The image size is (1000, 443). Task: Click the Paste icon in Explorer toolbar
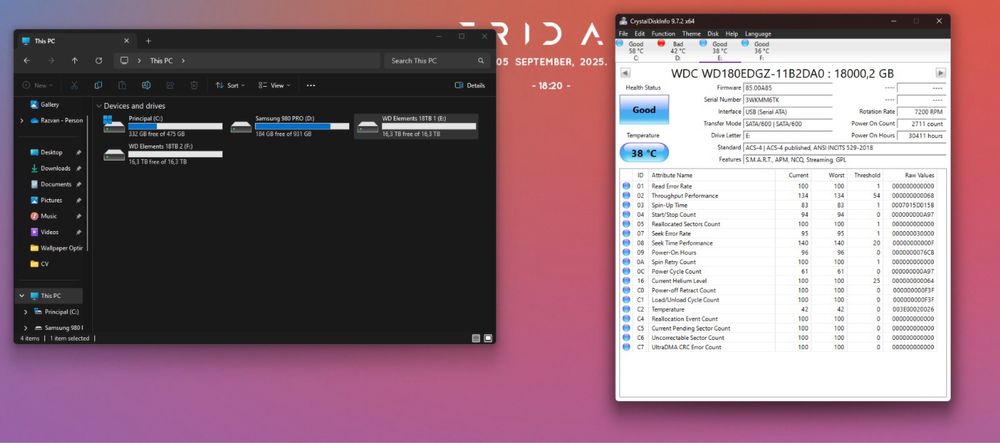[x=122, y=85]
